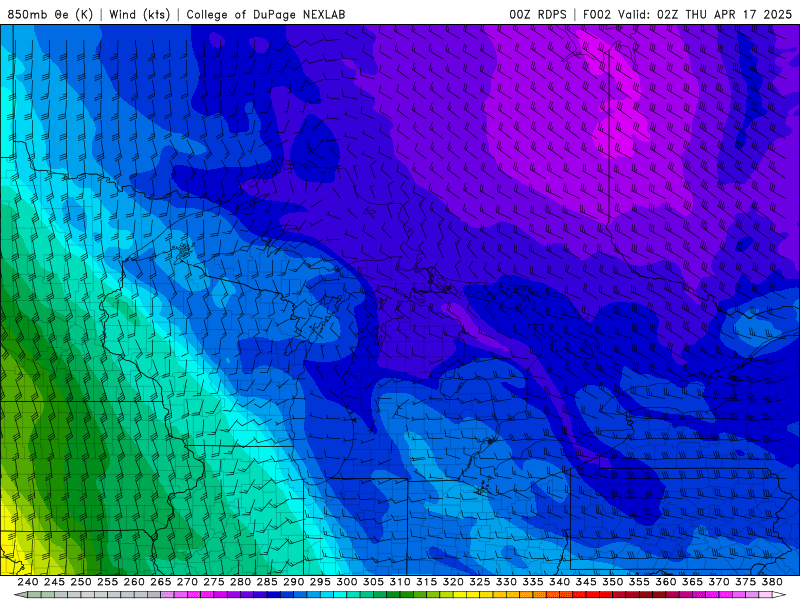The width and height of the screenshot is (800, 600).
Task: Click the 'College of DuPage NEXLAB' label
Action: pos(265,14)
